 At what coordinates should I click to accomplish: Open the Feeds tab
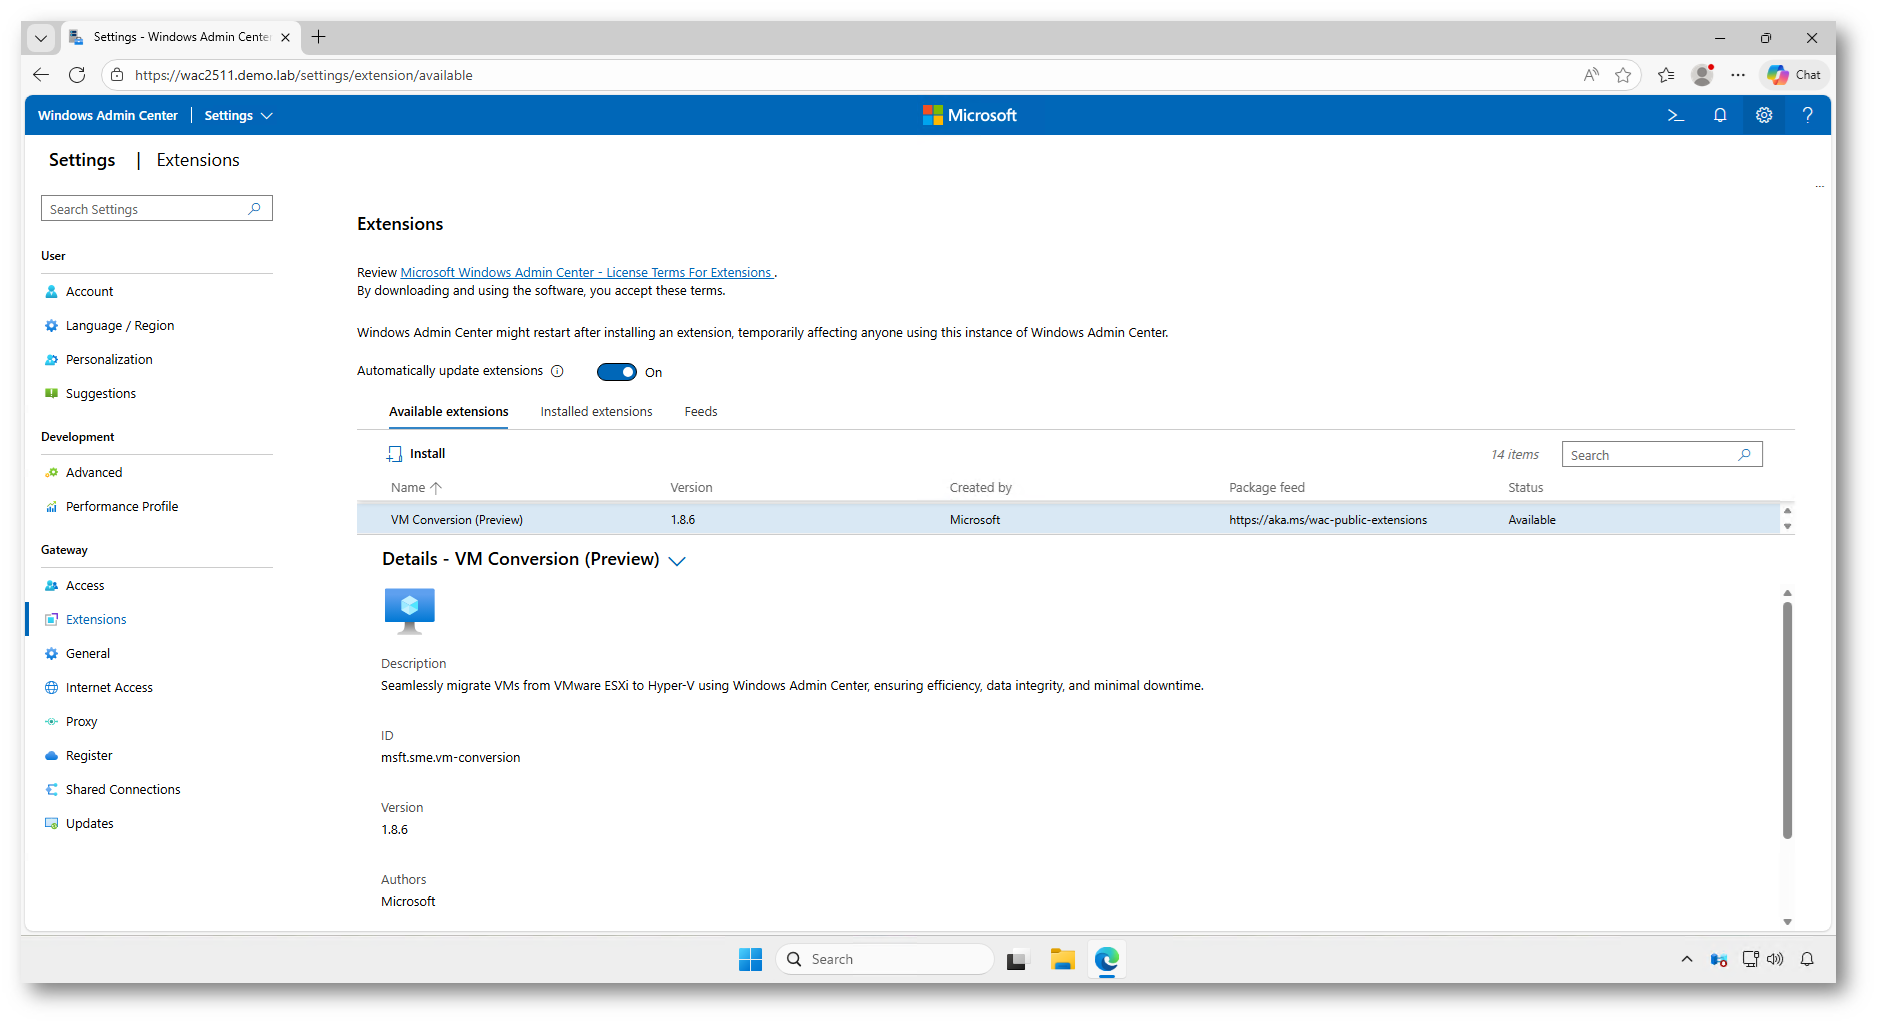(700, 412)
